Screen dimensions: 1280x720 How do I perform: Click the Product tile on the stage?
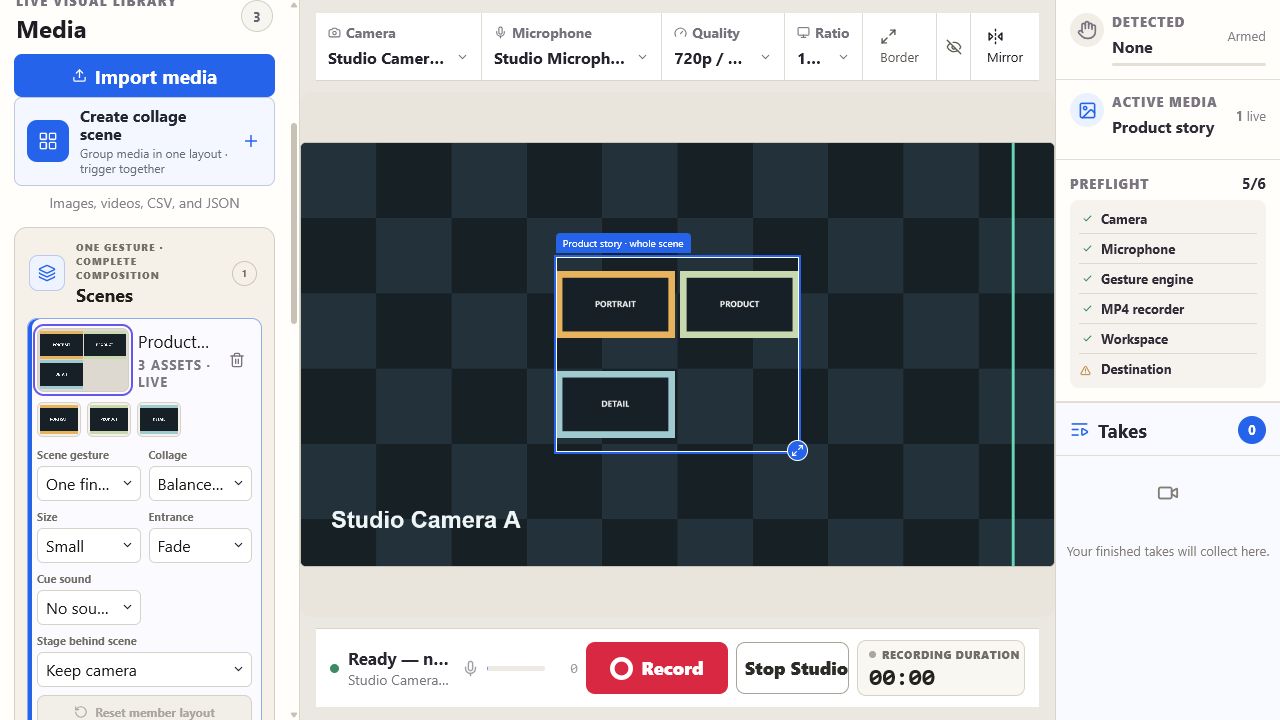[x=739, y=304]
